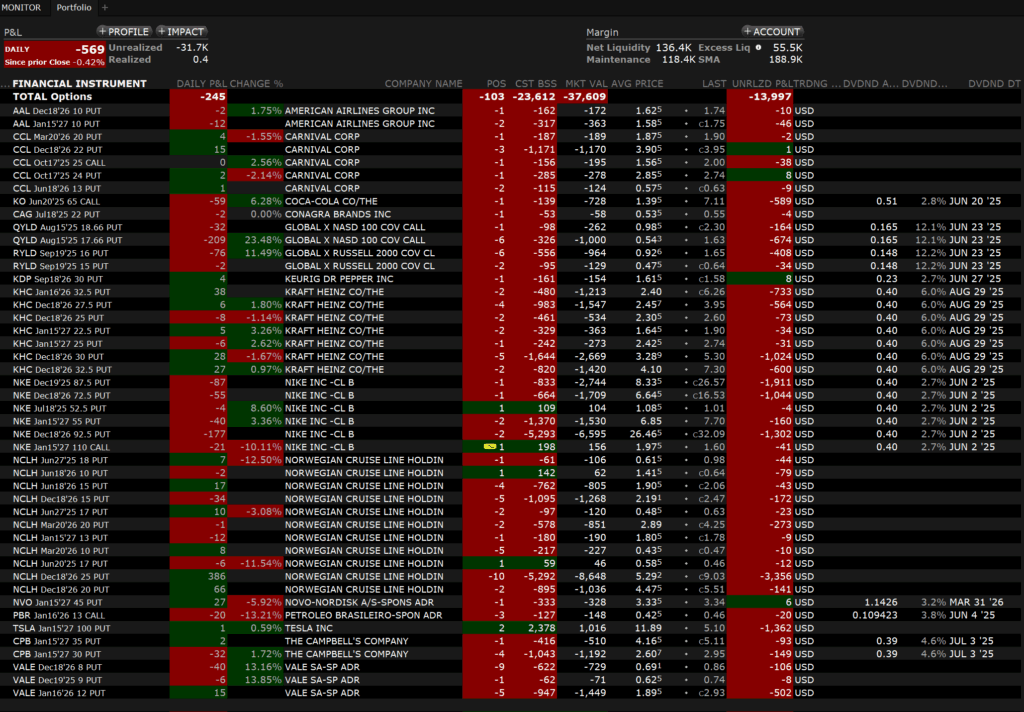Click PETROLEO BRASILEIRO-SPON ADR company name
Image resolution: width=1024 pixels, height=712 pixels.
[363, 615]
